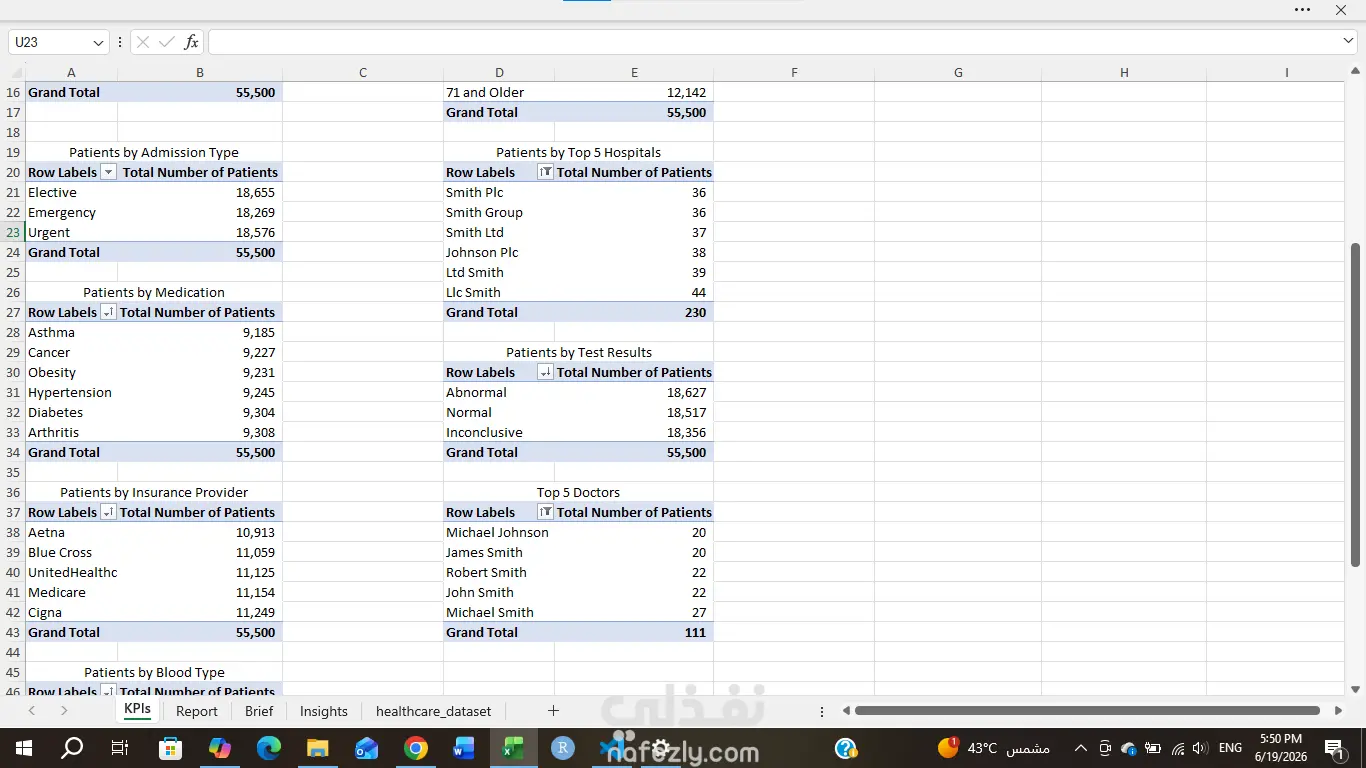
Task: Open the Get Help question mark icon
Action: pyautogui.click(x=845, y=748)
